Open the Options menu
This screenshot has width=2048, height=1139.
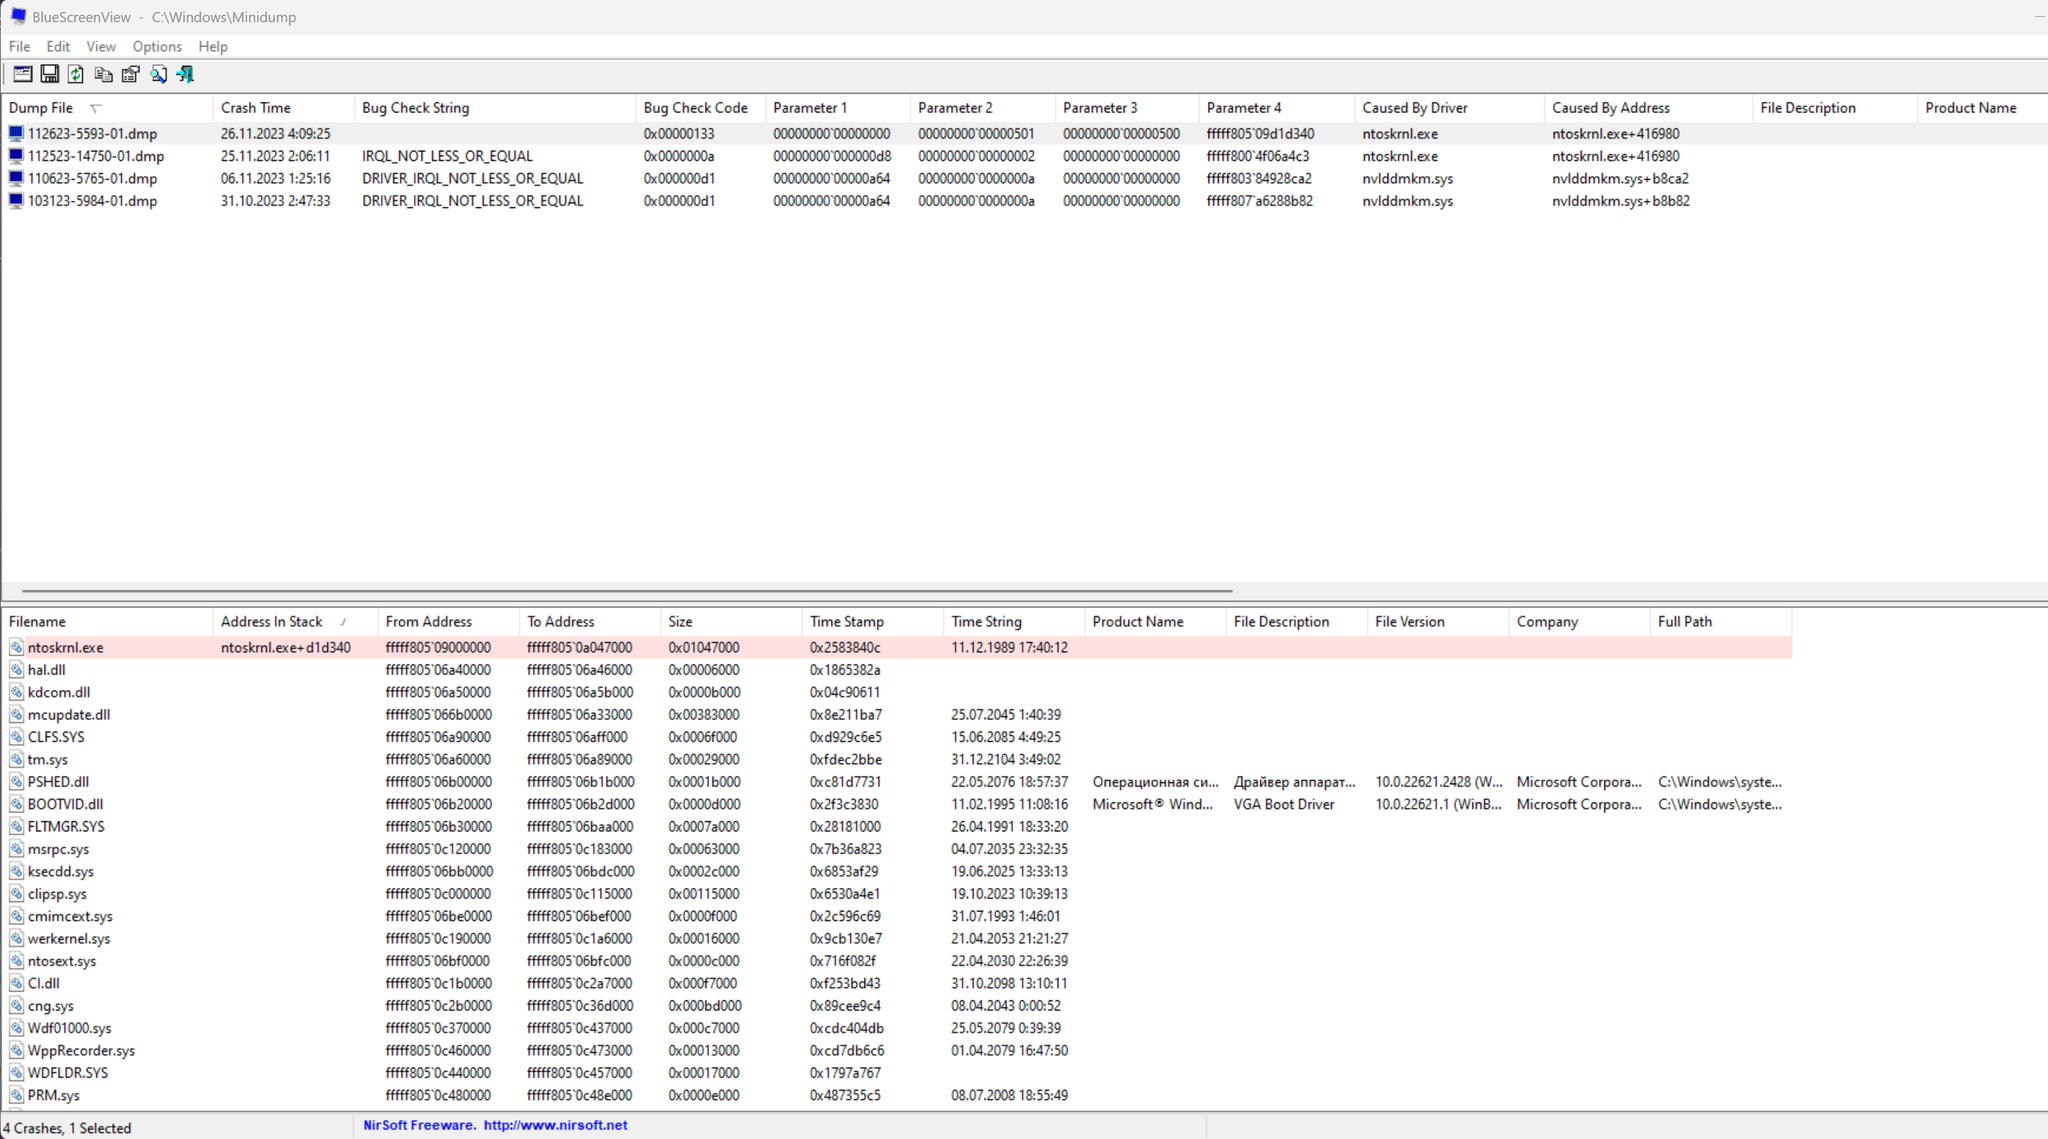[x=157, y=46]
